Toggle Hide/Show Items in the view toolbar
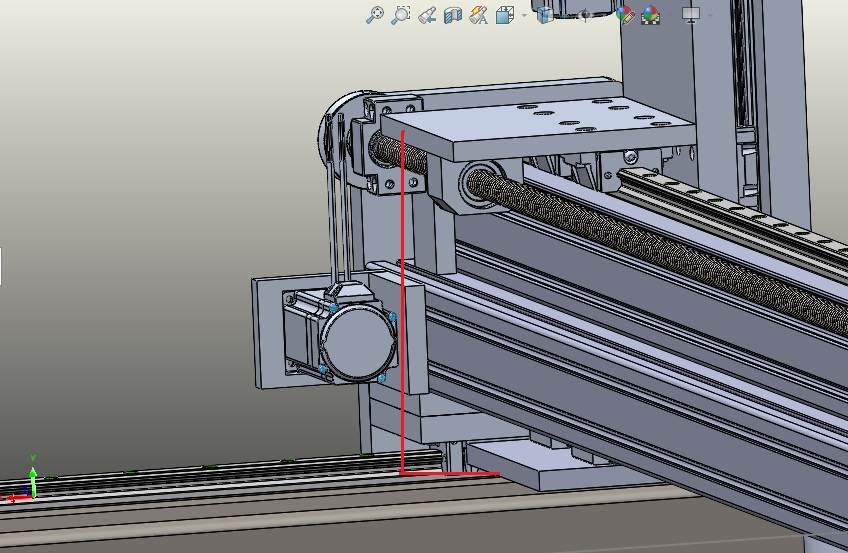This screenshot has width=848, height=553. (x=584, y=13)
